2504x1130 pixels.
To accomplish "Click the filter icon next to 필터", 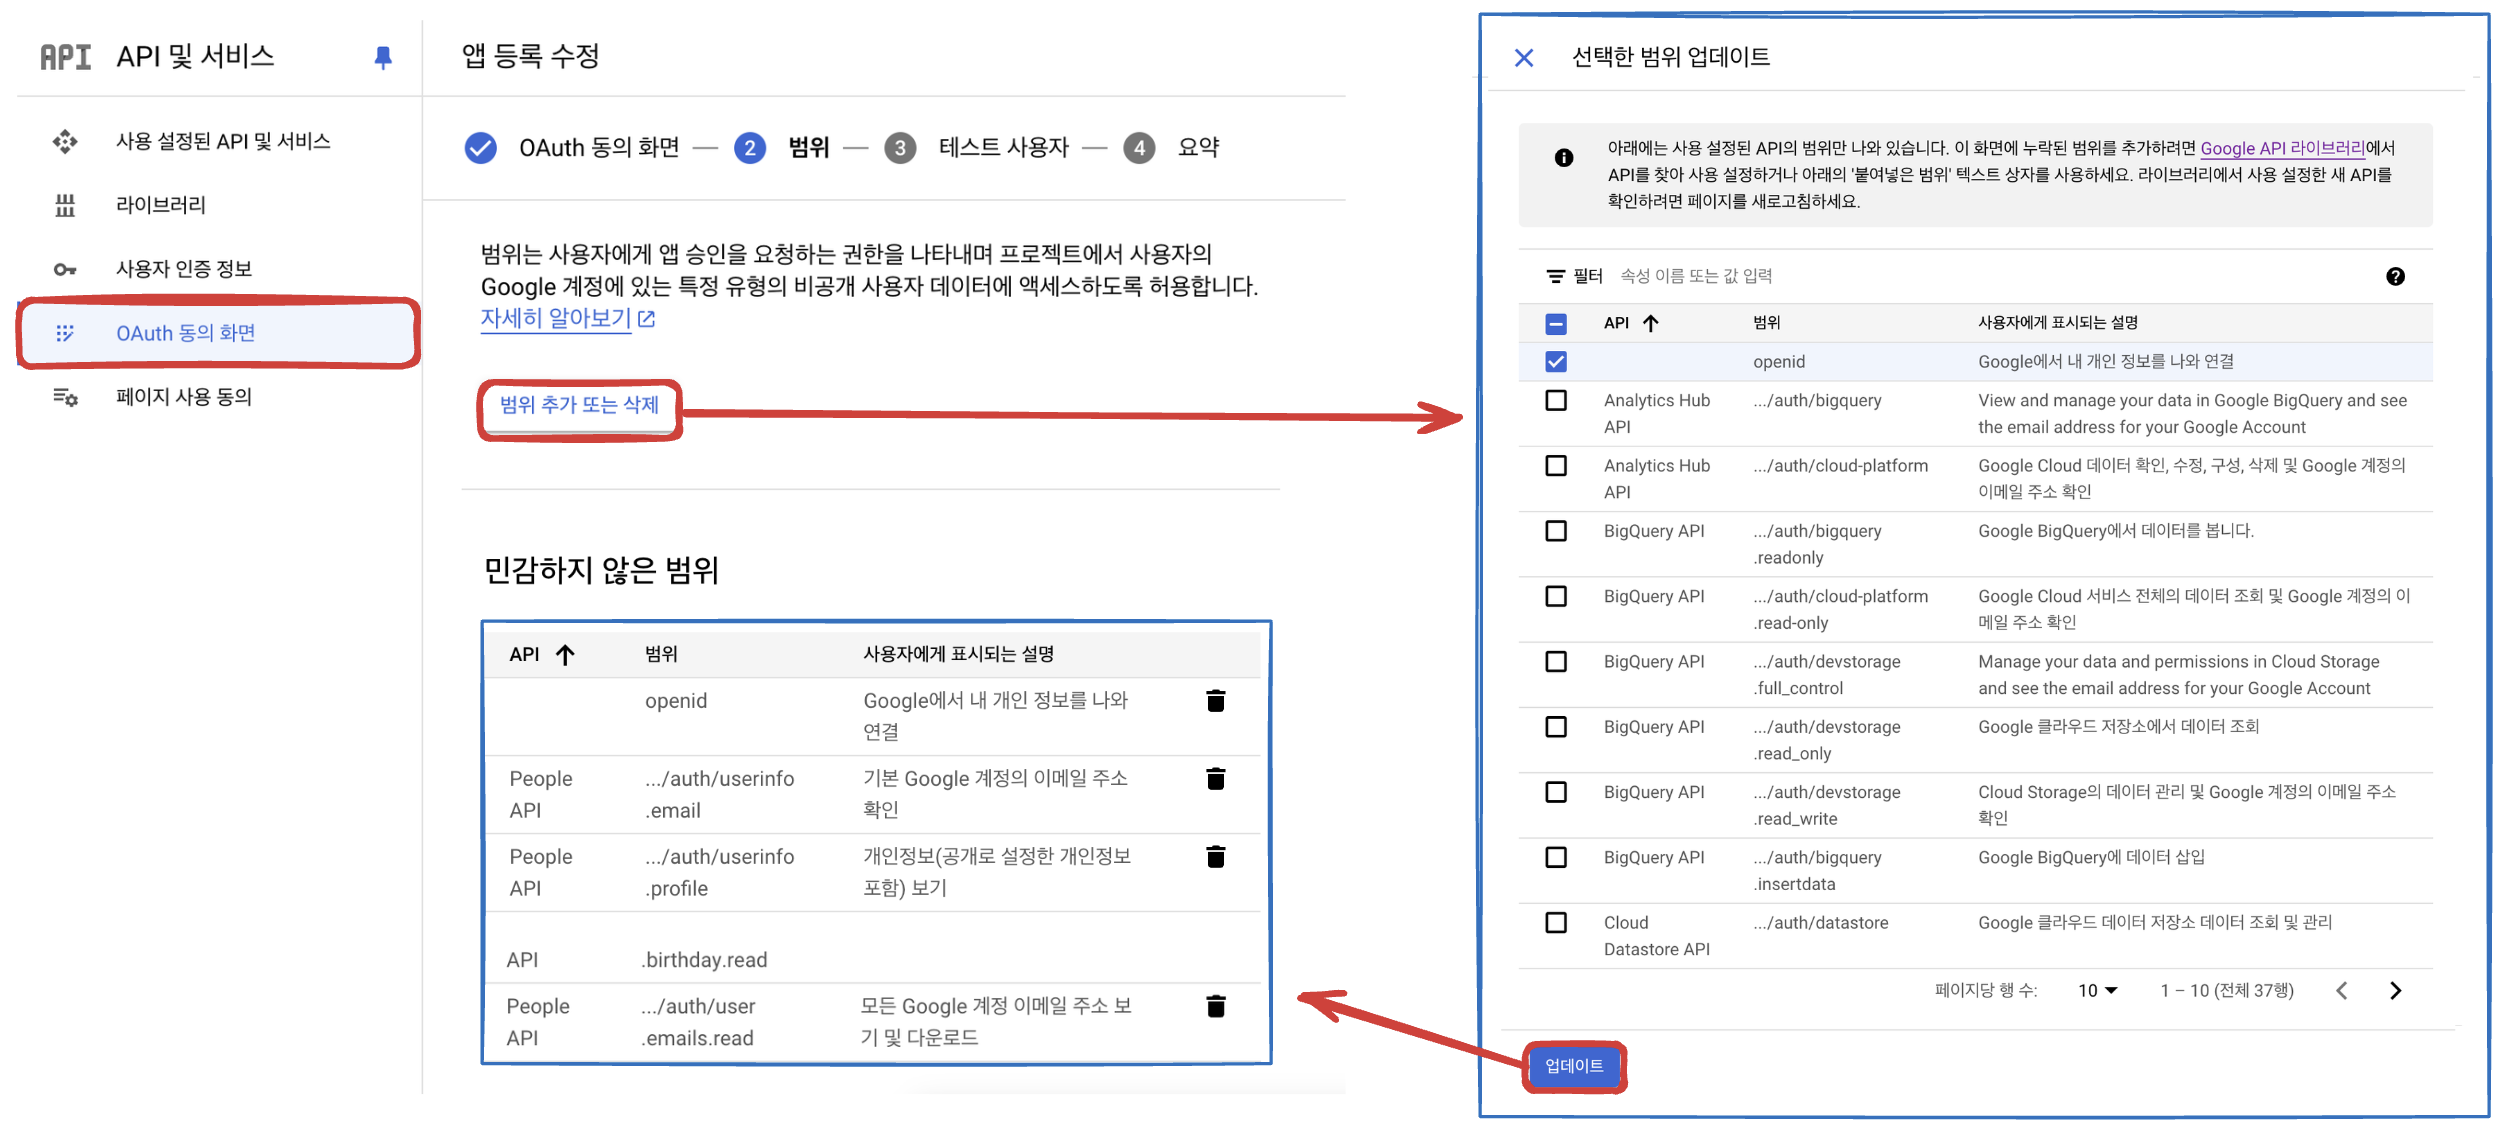I will [1555, 277].
